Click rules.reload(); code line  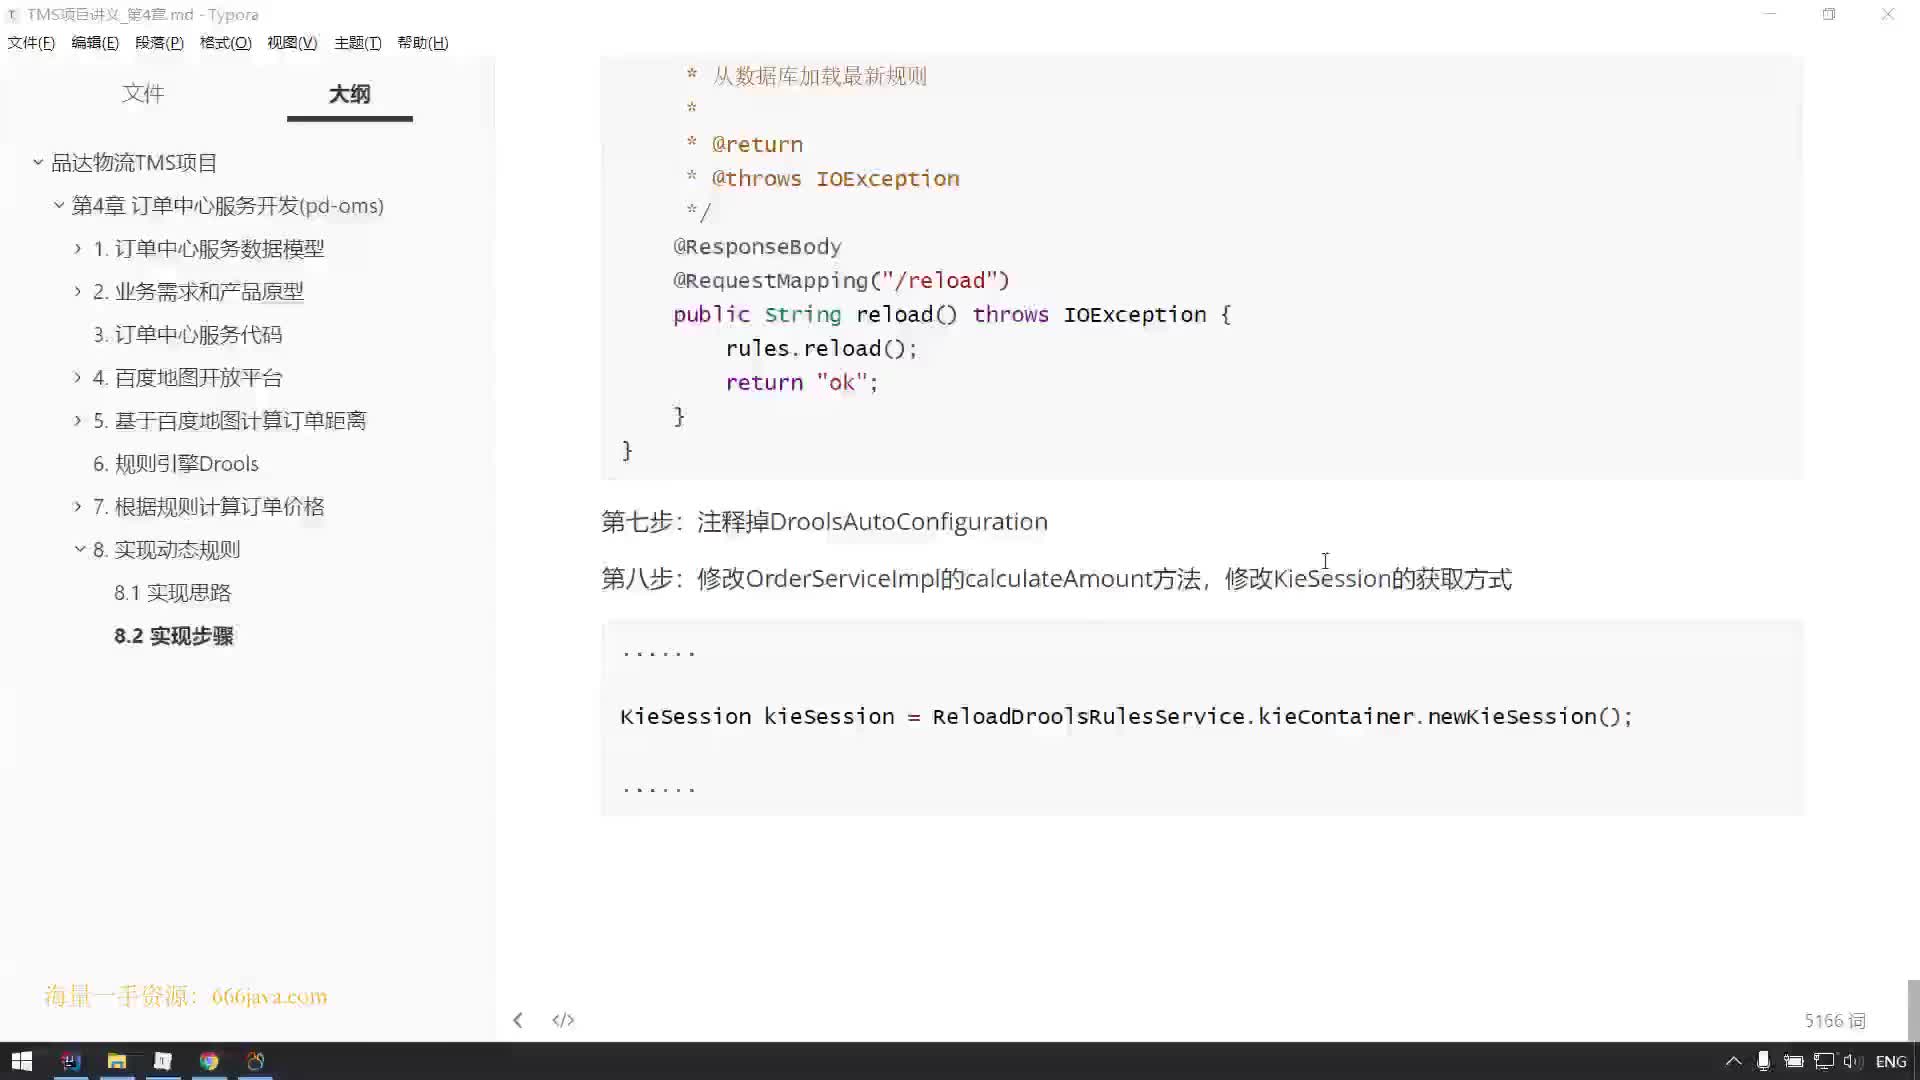click(821, 349)
